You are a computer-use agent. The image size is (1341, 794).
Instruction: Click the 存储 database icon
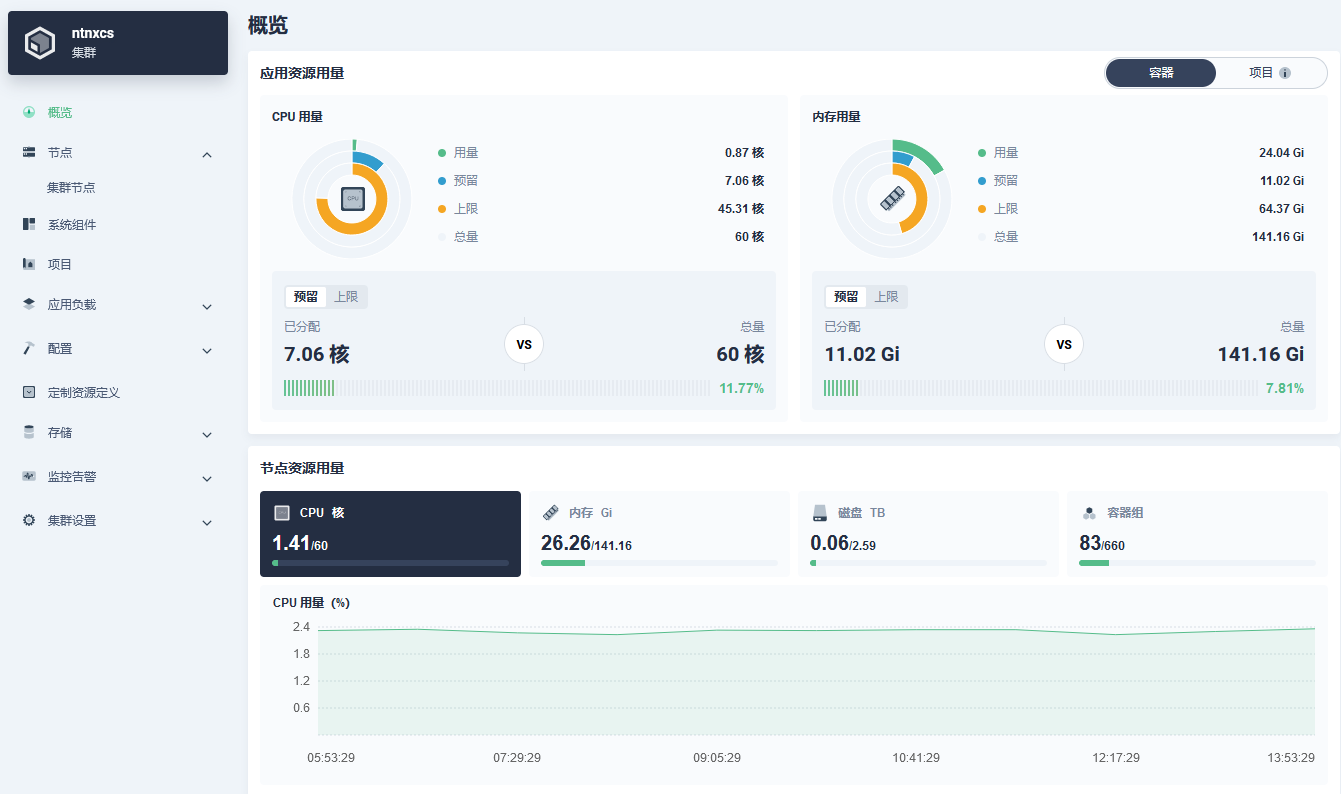click(x=29, y=432)
